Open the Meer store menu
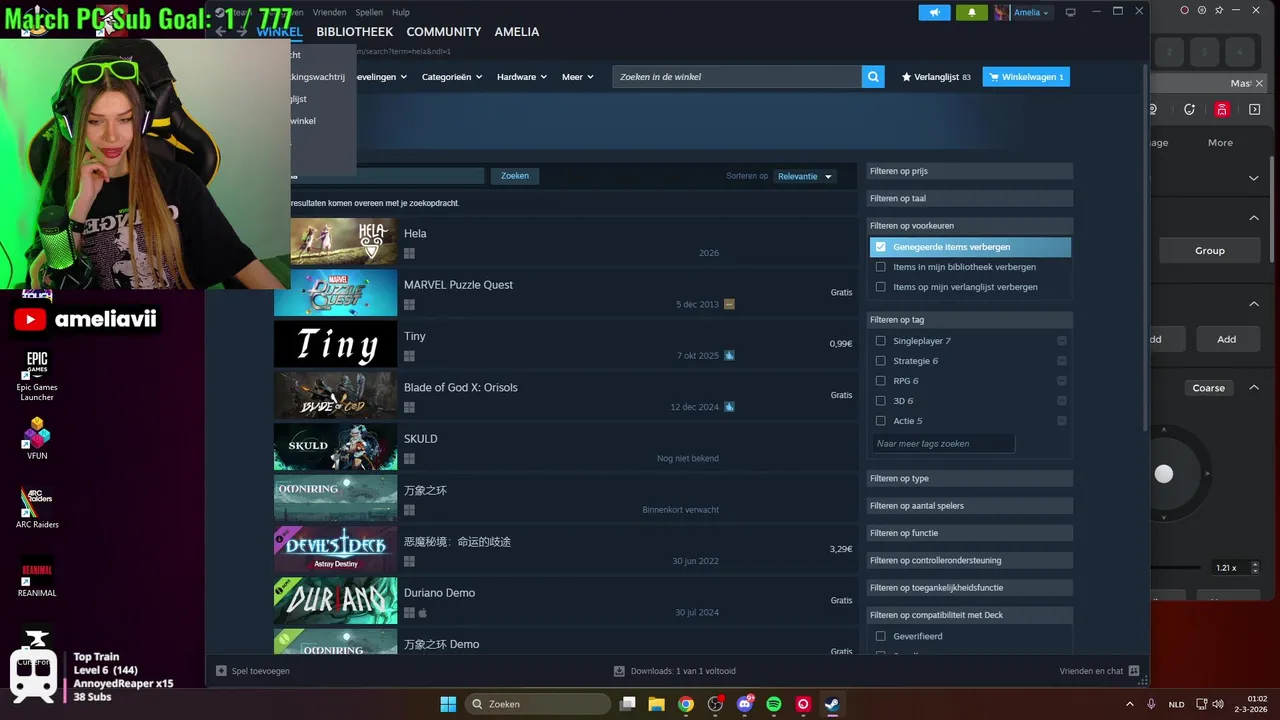The image size is (1280, 720). coord(577,77)
